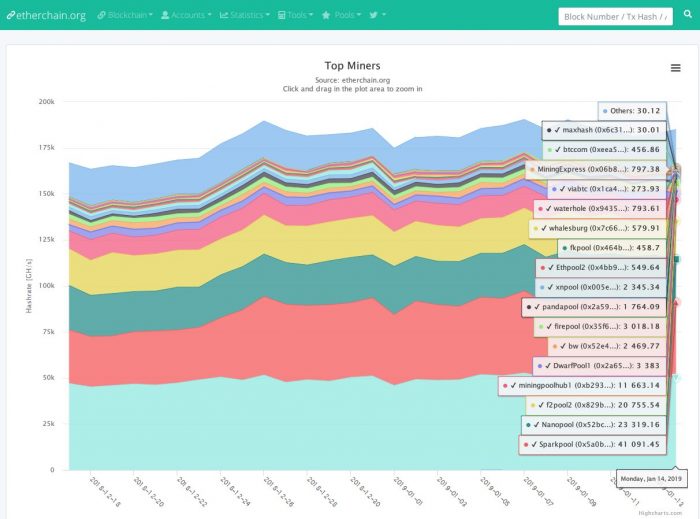Click the f2pool2 tooltip entry
Screen dimensions: 700x519
tap(596, 405)
